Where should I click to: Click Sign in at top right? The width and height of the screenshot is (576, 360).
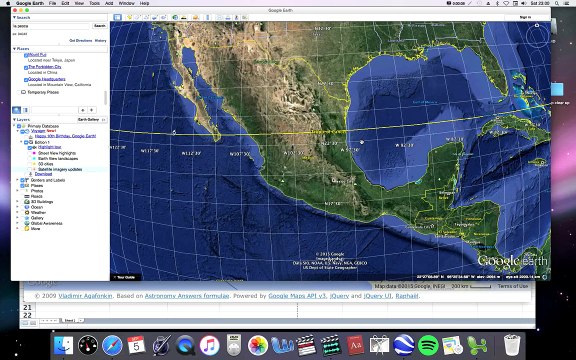[525, 17]
